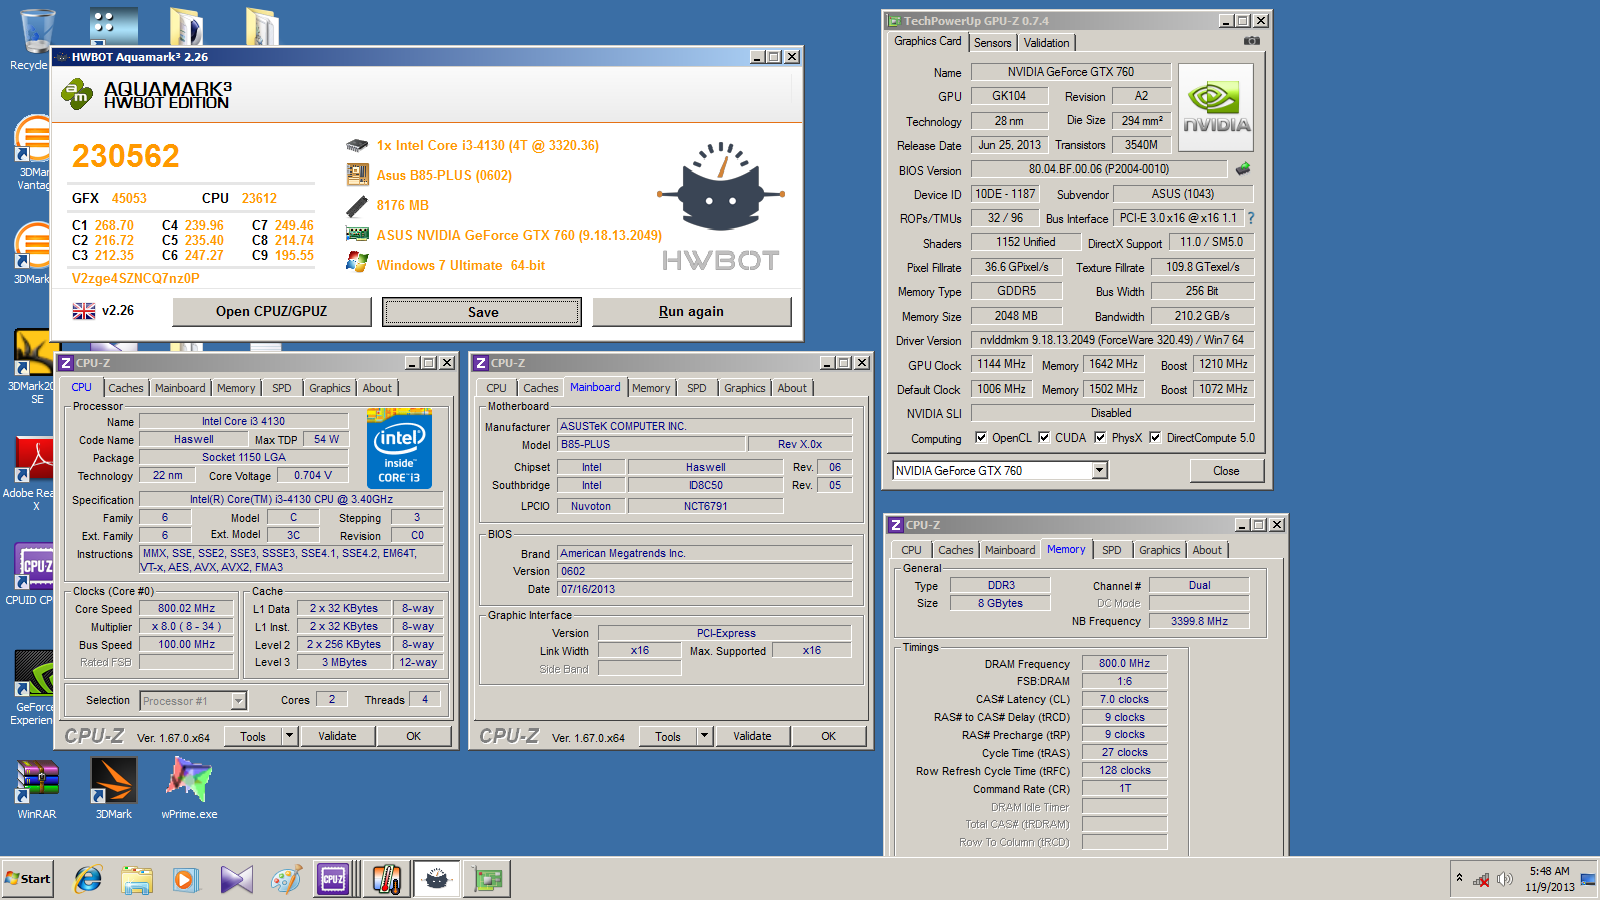
Task: Open the Processor #1 selection dropdown
Action: tap(239, 701)
